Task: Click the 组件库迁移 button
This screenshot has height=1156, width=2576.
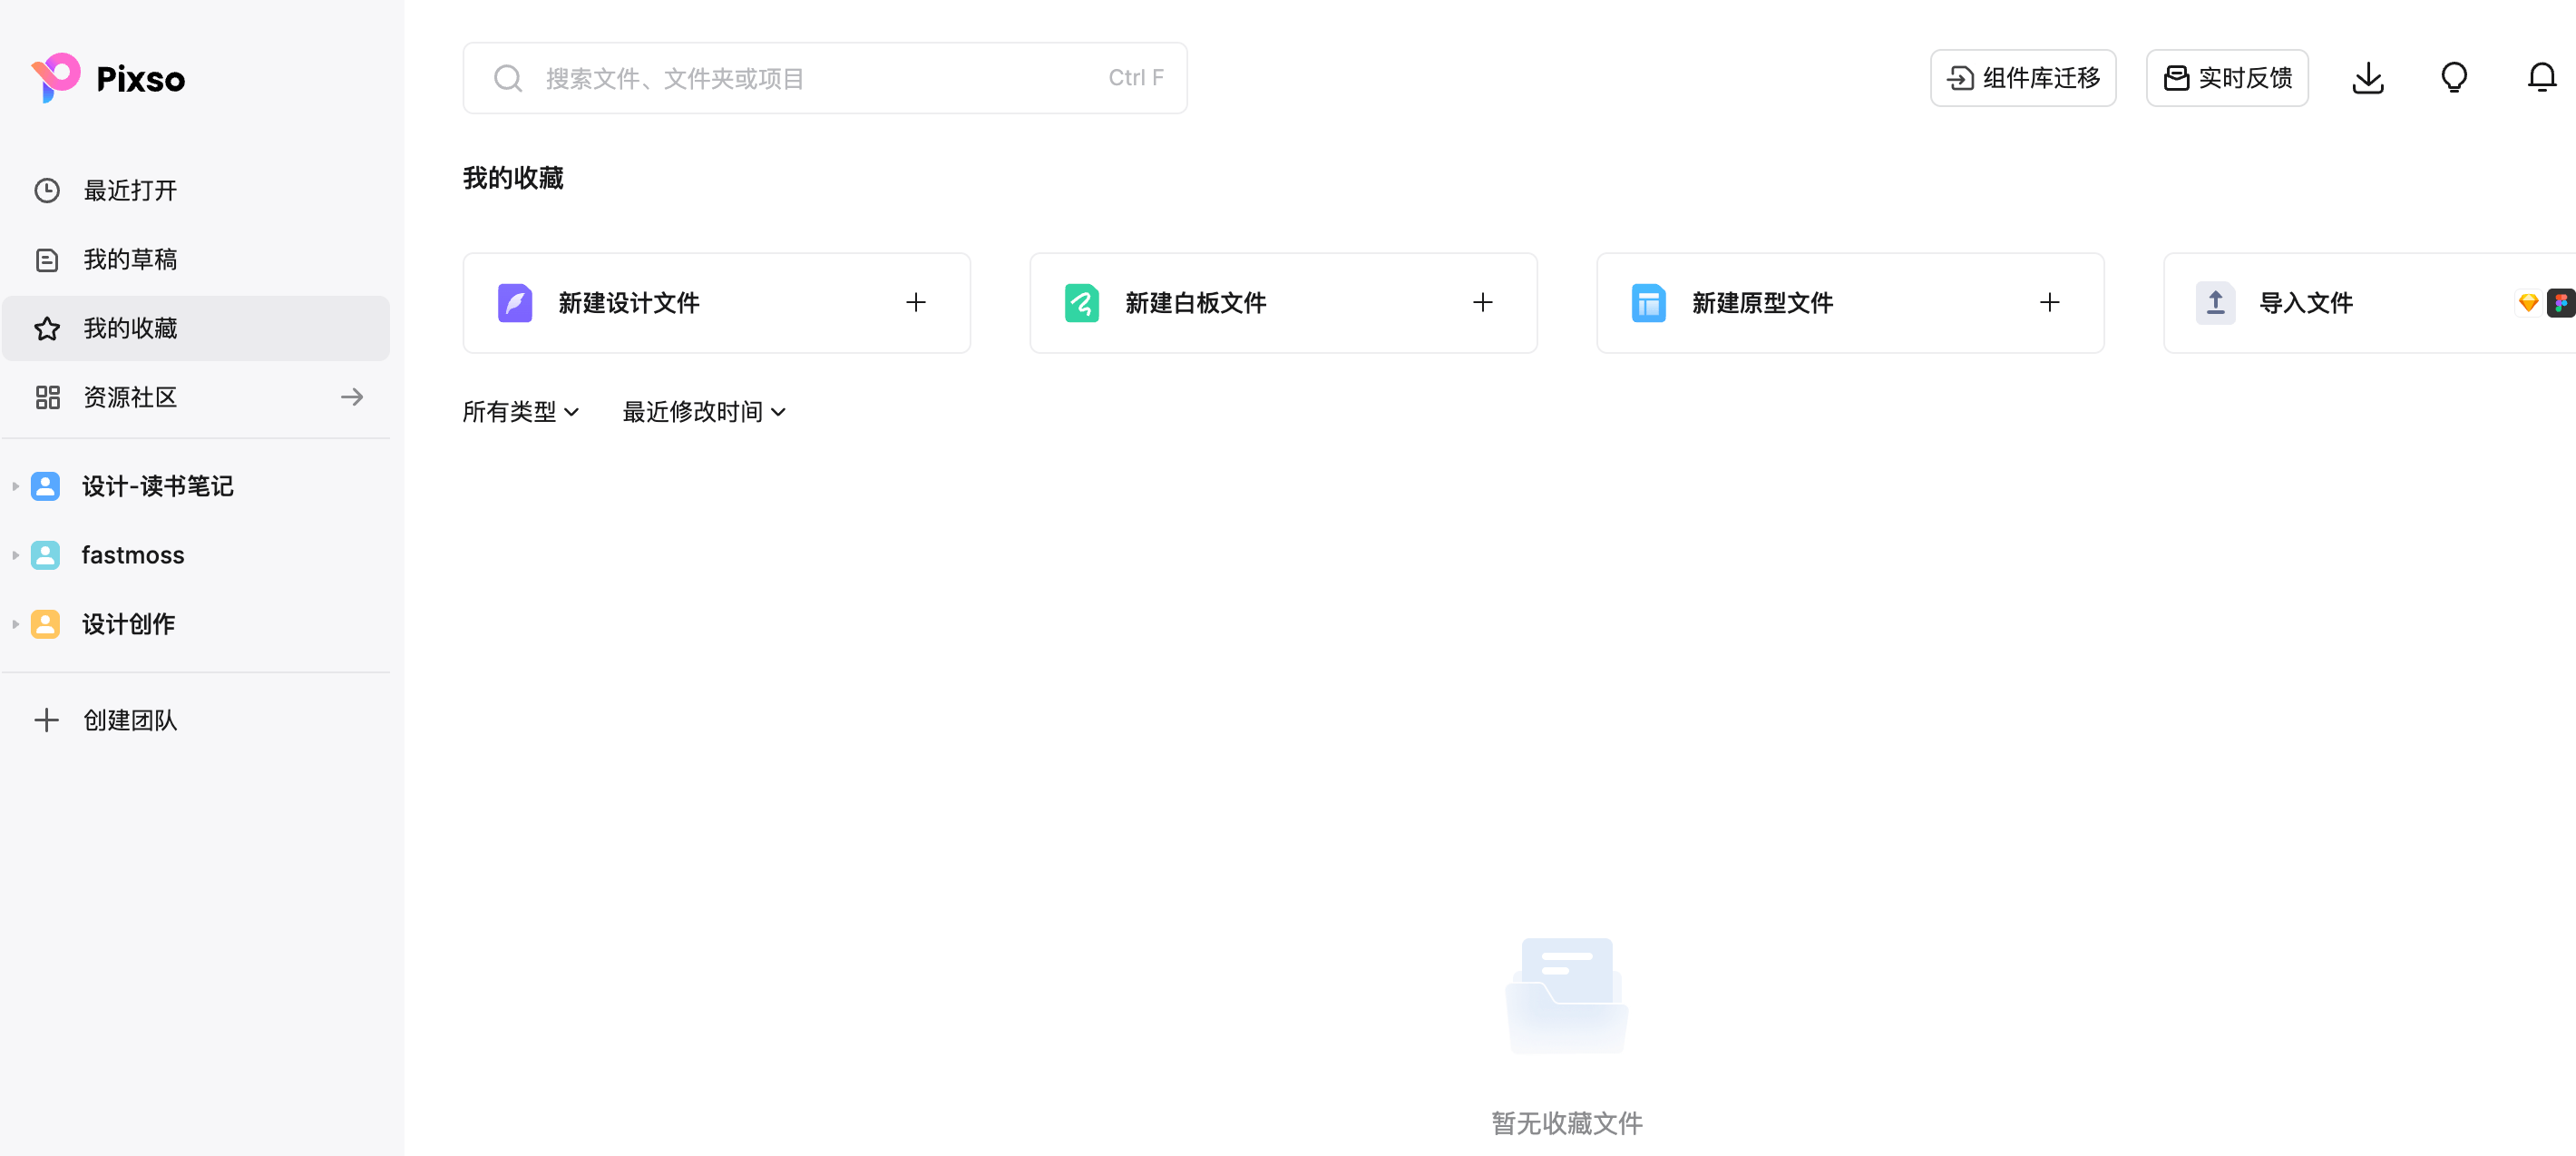Action: pyautogui.click(x=2022, y=77)
